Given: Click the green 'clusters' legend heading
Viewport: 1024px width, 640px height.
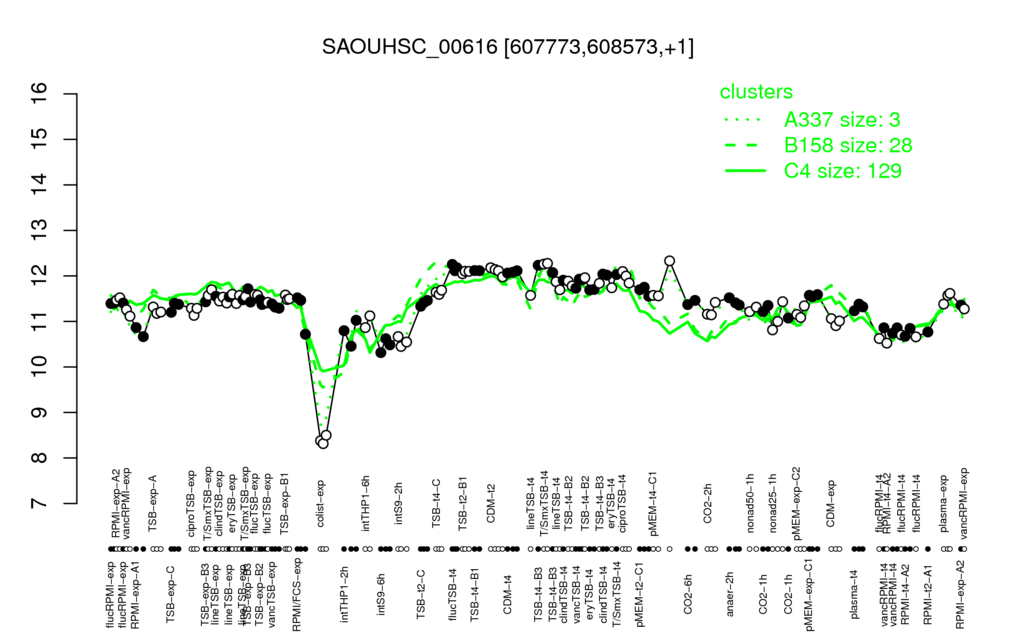Looking at the screenshot, I should click(756, 91).
